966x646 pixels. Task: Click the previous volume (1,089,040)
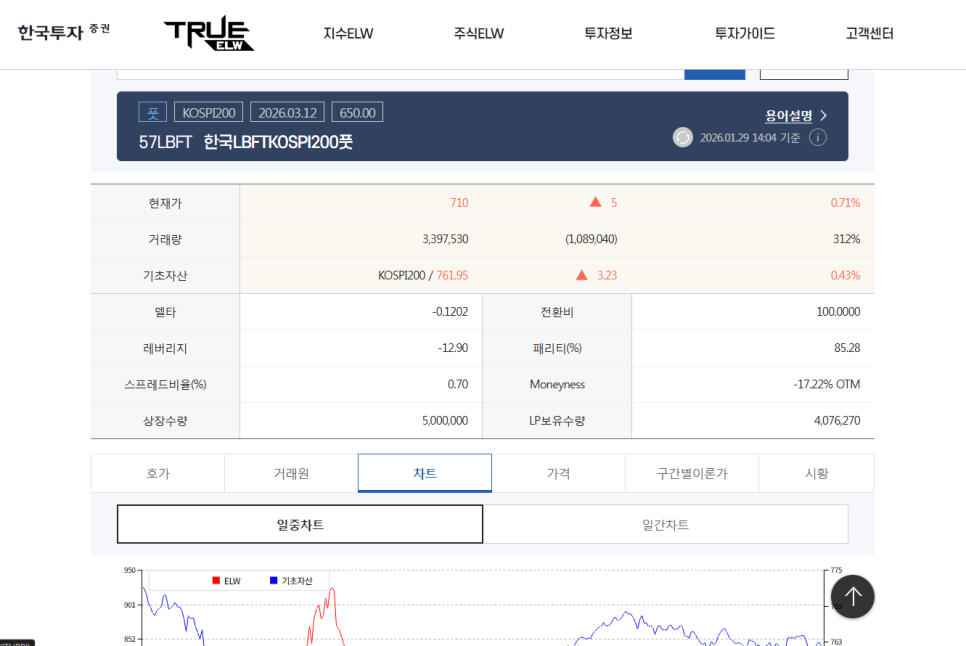tap(591, 239)
